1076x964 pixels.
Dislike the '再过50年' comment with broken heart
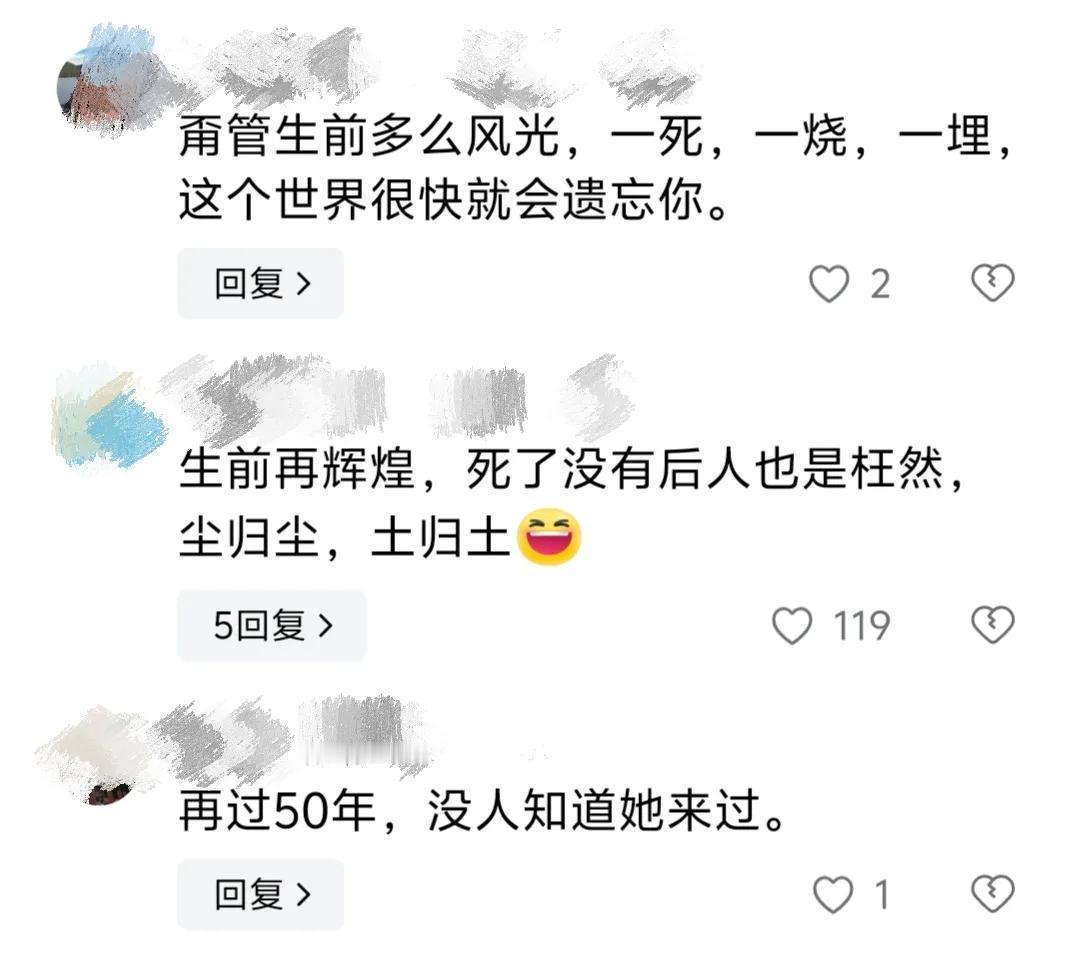point(992,894)
